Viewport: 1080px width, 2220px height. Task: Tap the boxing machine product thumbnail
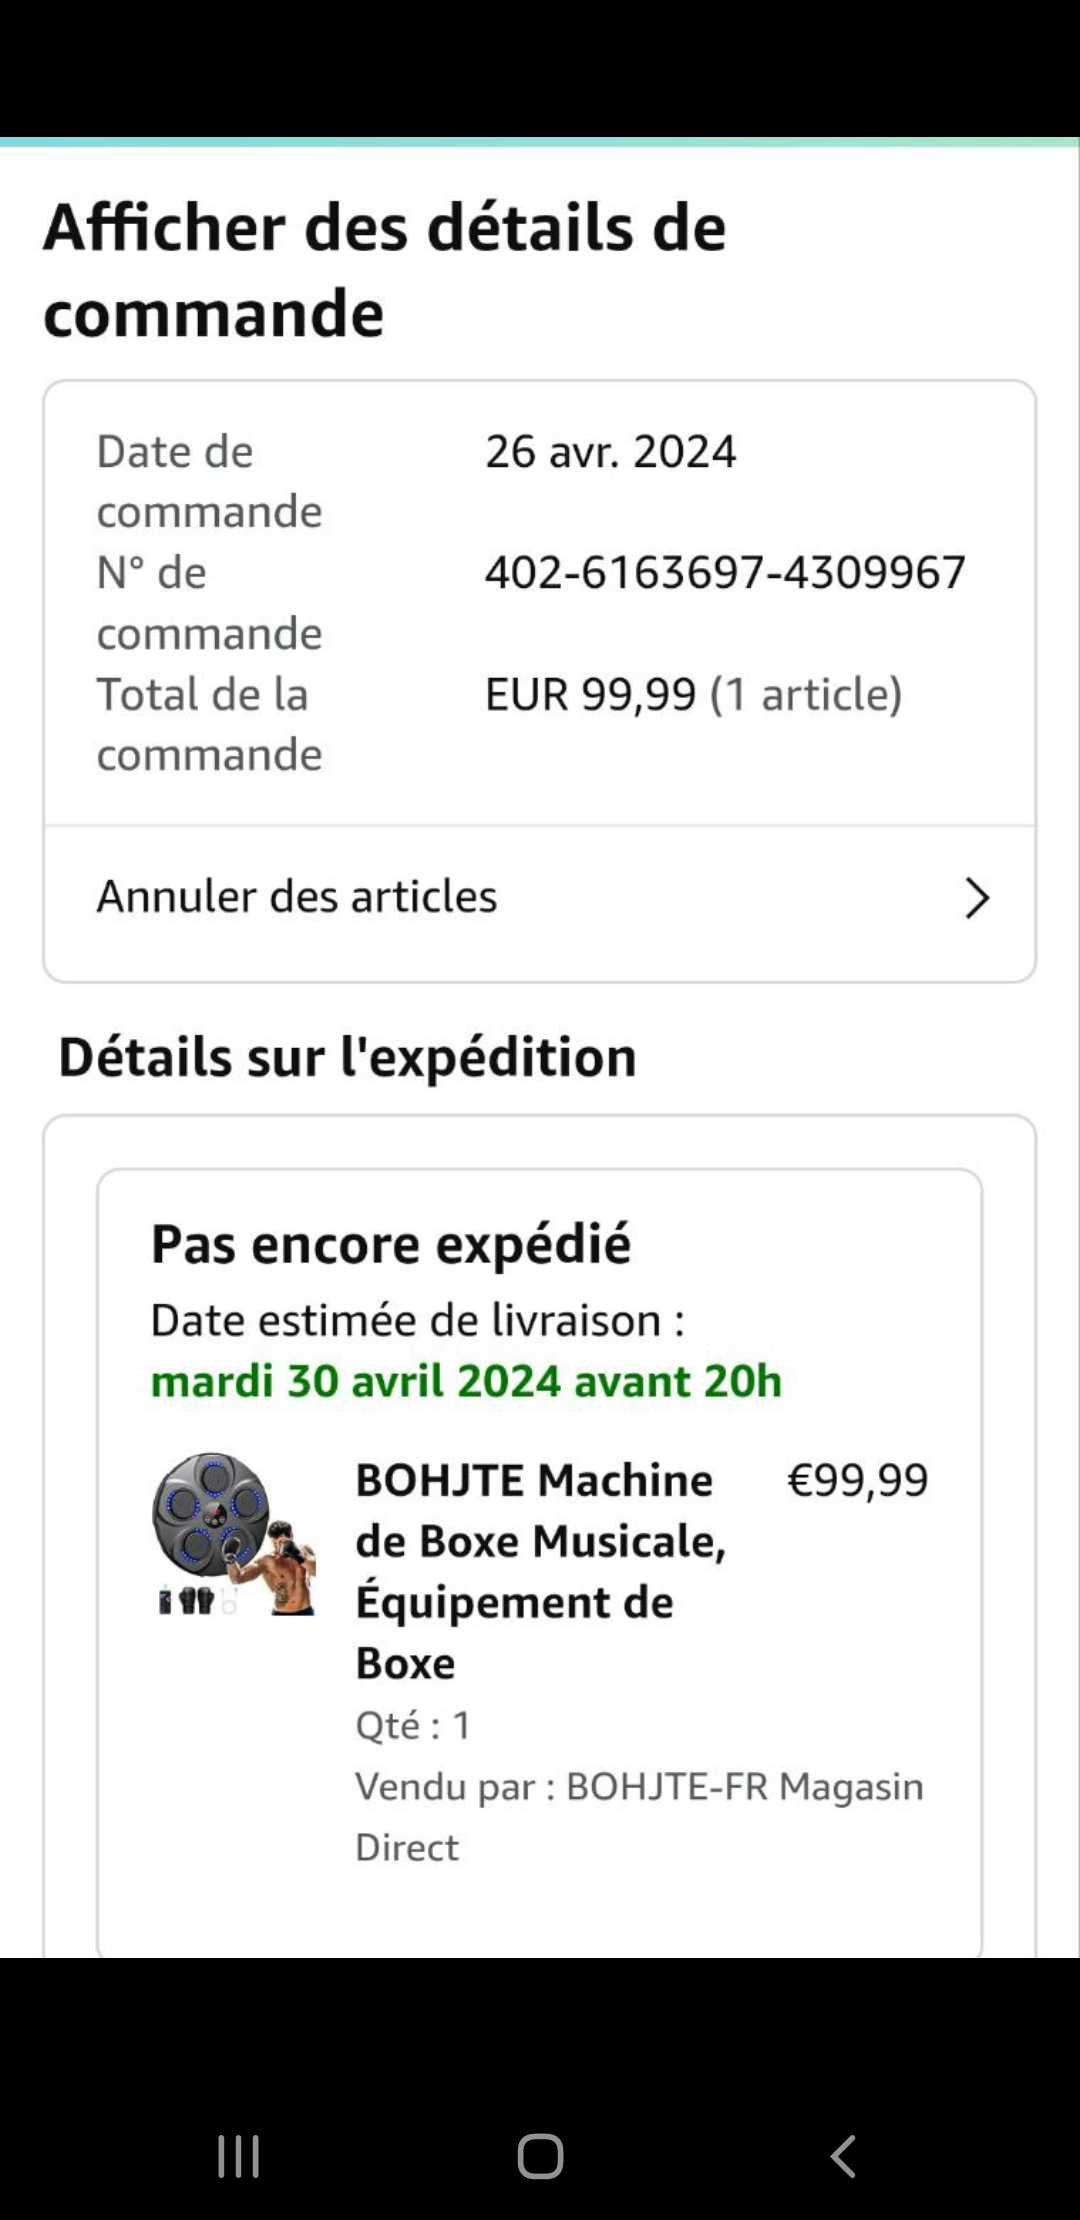click(234, 1534)
